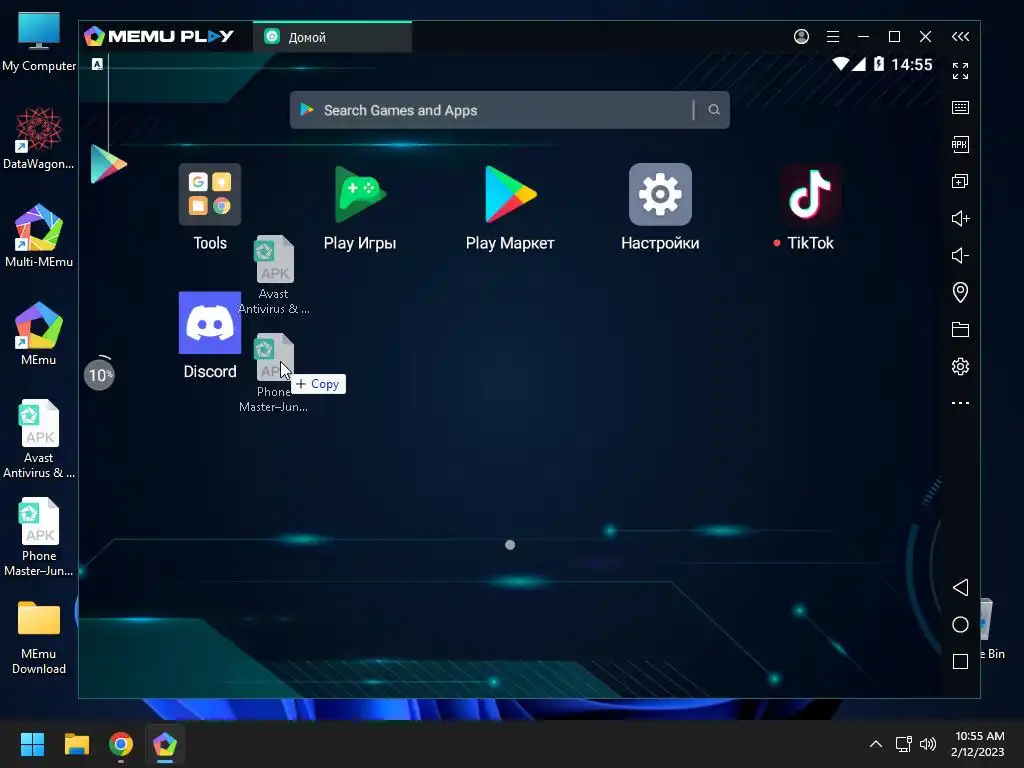
Task: Collapse the MEmu sidebar with triple chevron
Action: click(960, 37)
